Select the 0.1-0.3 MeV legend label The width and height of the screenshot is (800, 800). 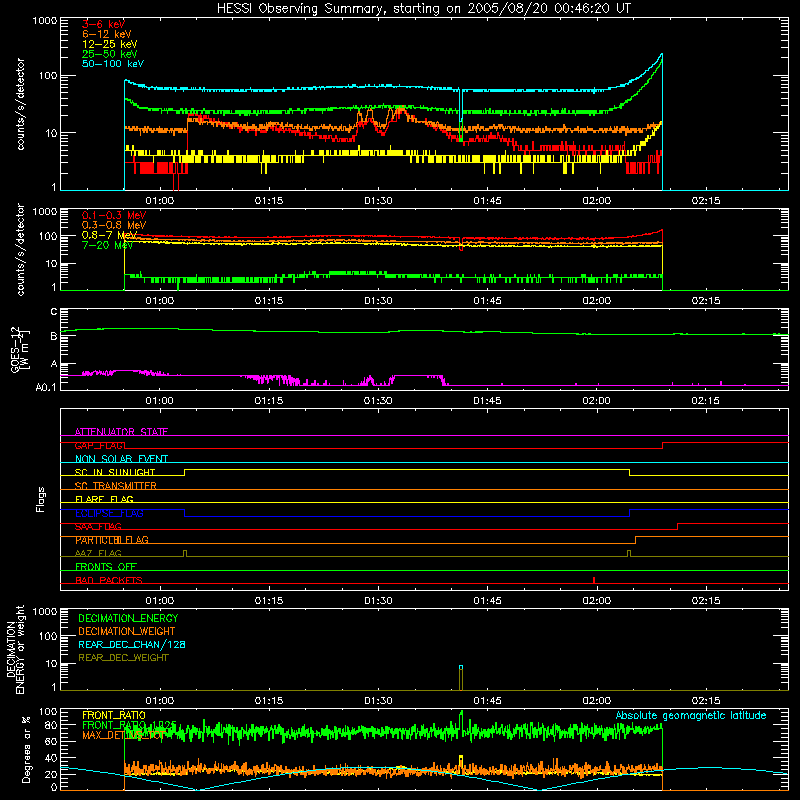(x=114, y=215)
